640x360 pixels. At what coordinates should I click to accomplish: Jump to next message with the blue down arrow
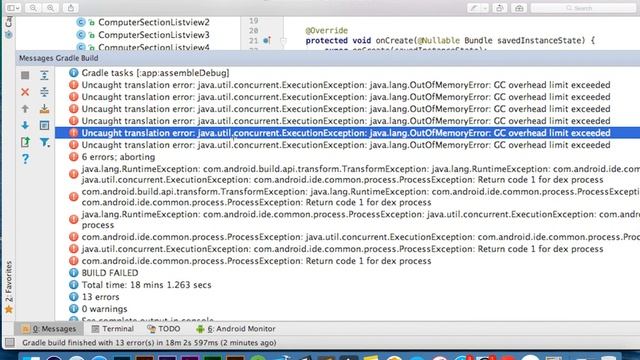25,125
